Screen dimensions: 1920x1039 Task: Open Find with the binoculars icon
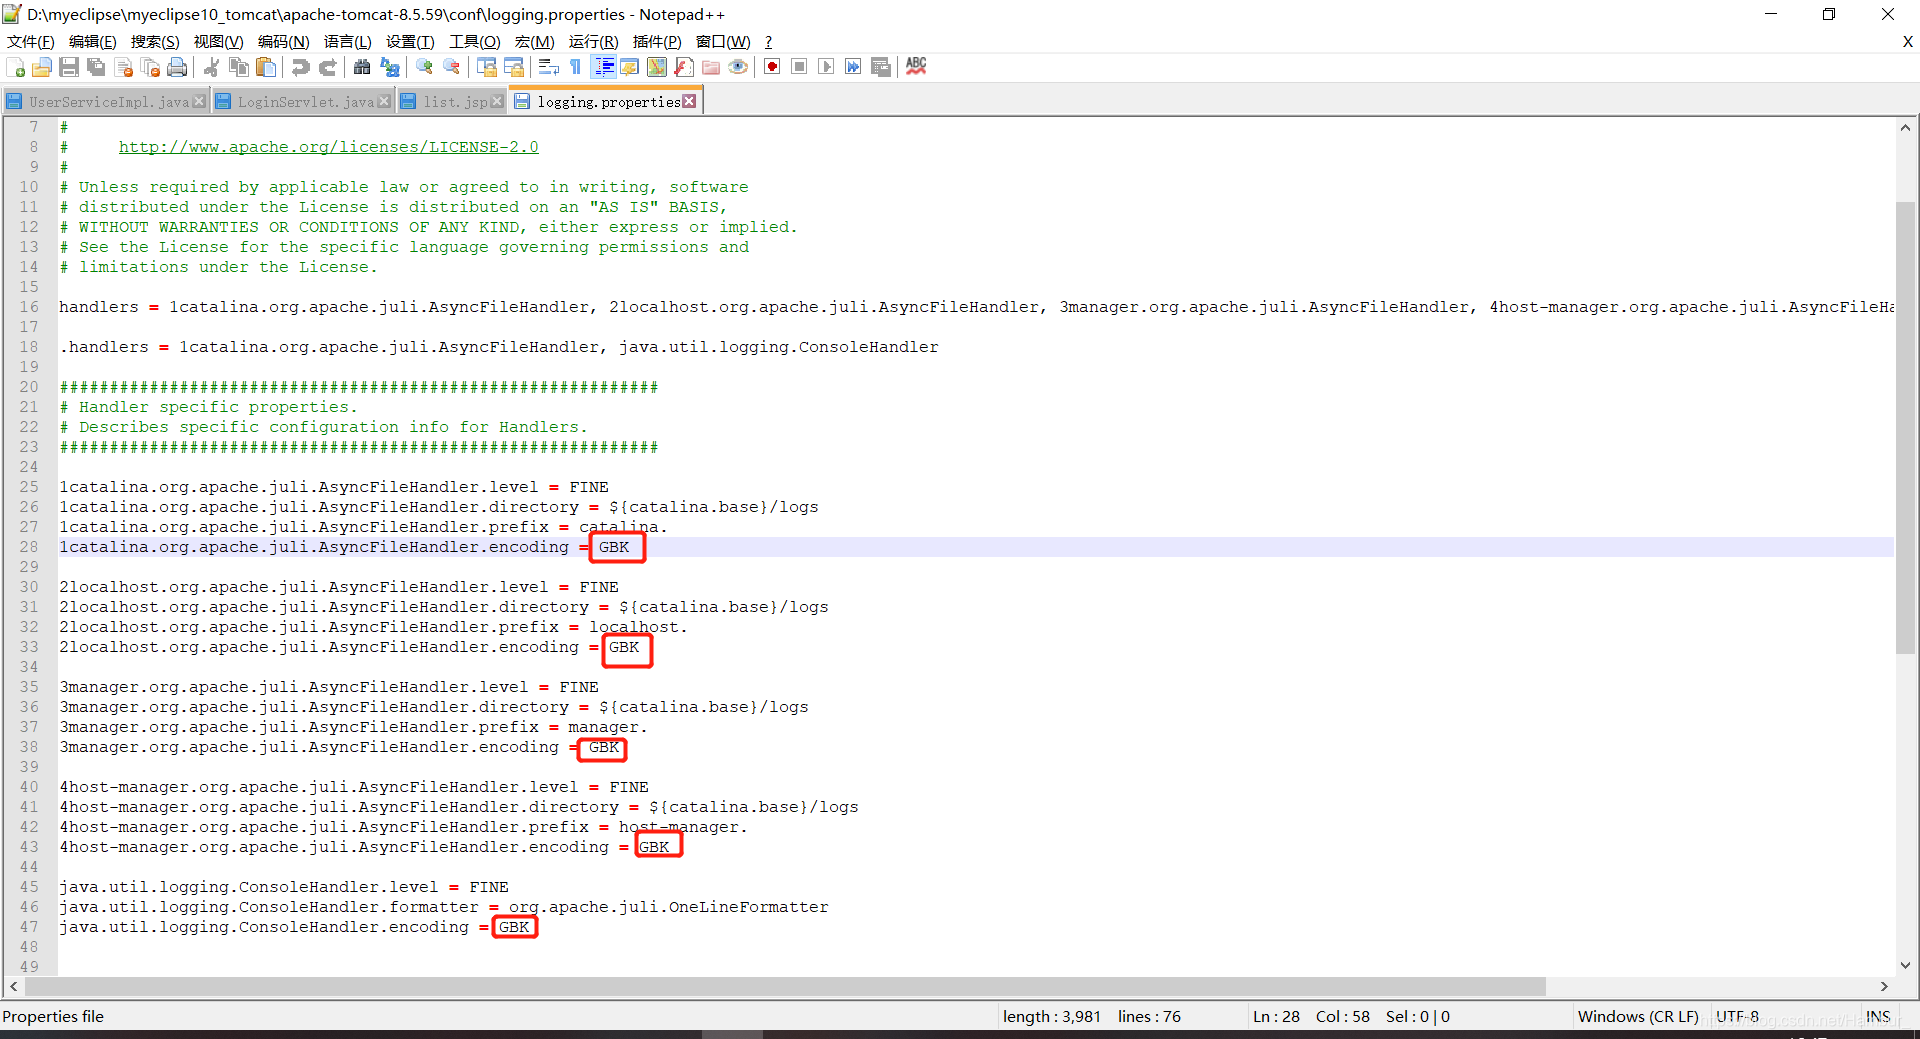pos(362,67)
